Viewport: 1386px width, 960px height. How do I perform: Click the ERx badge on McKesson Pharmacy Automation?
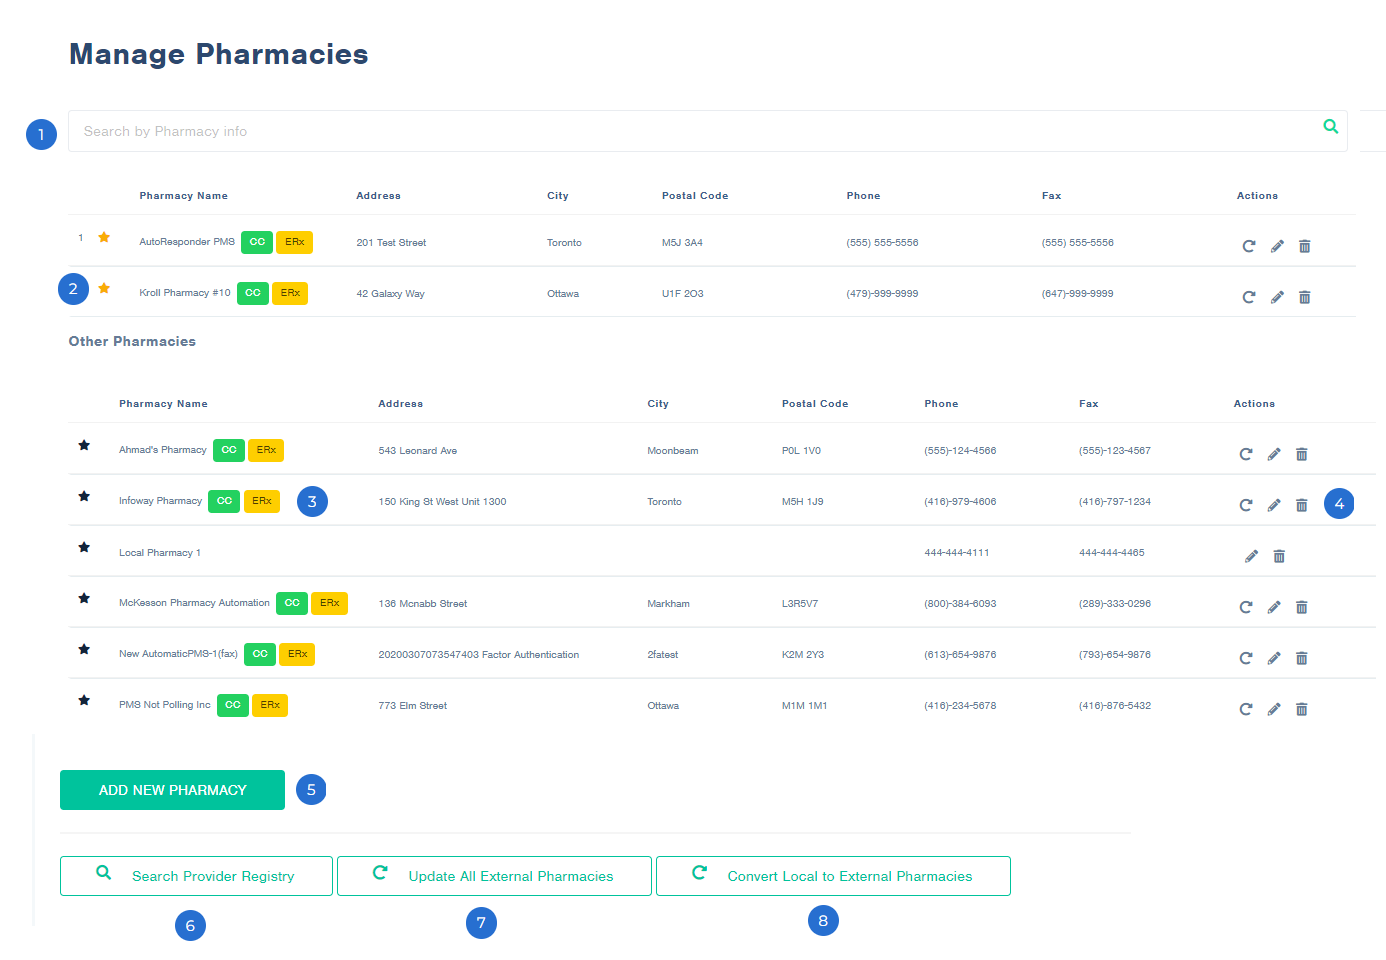click(329, 603)
